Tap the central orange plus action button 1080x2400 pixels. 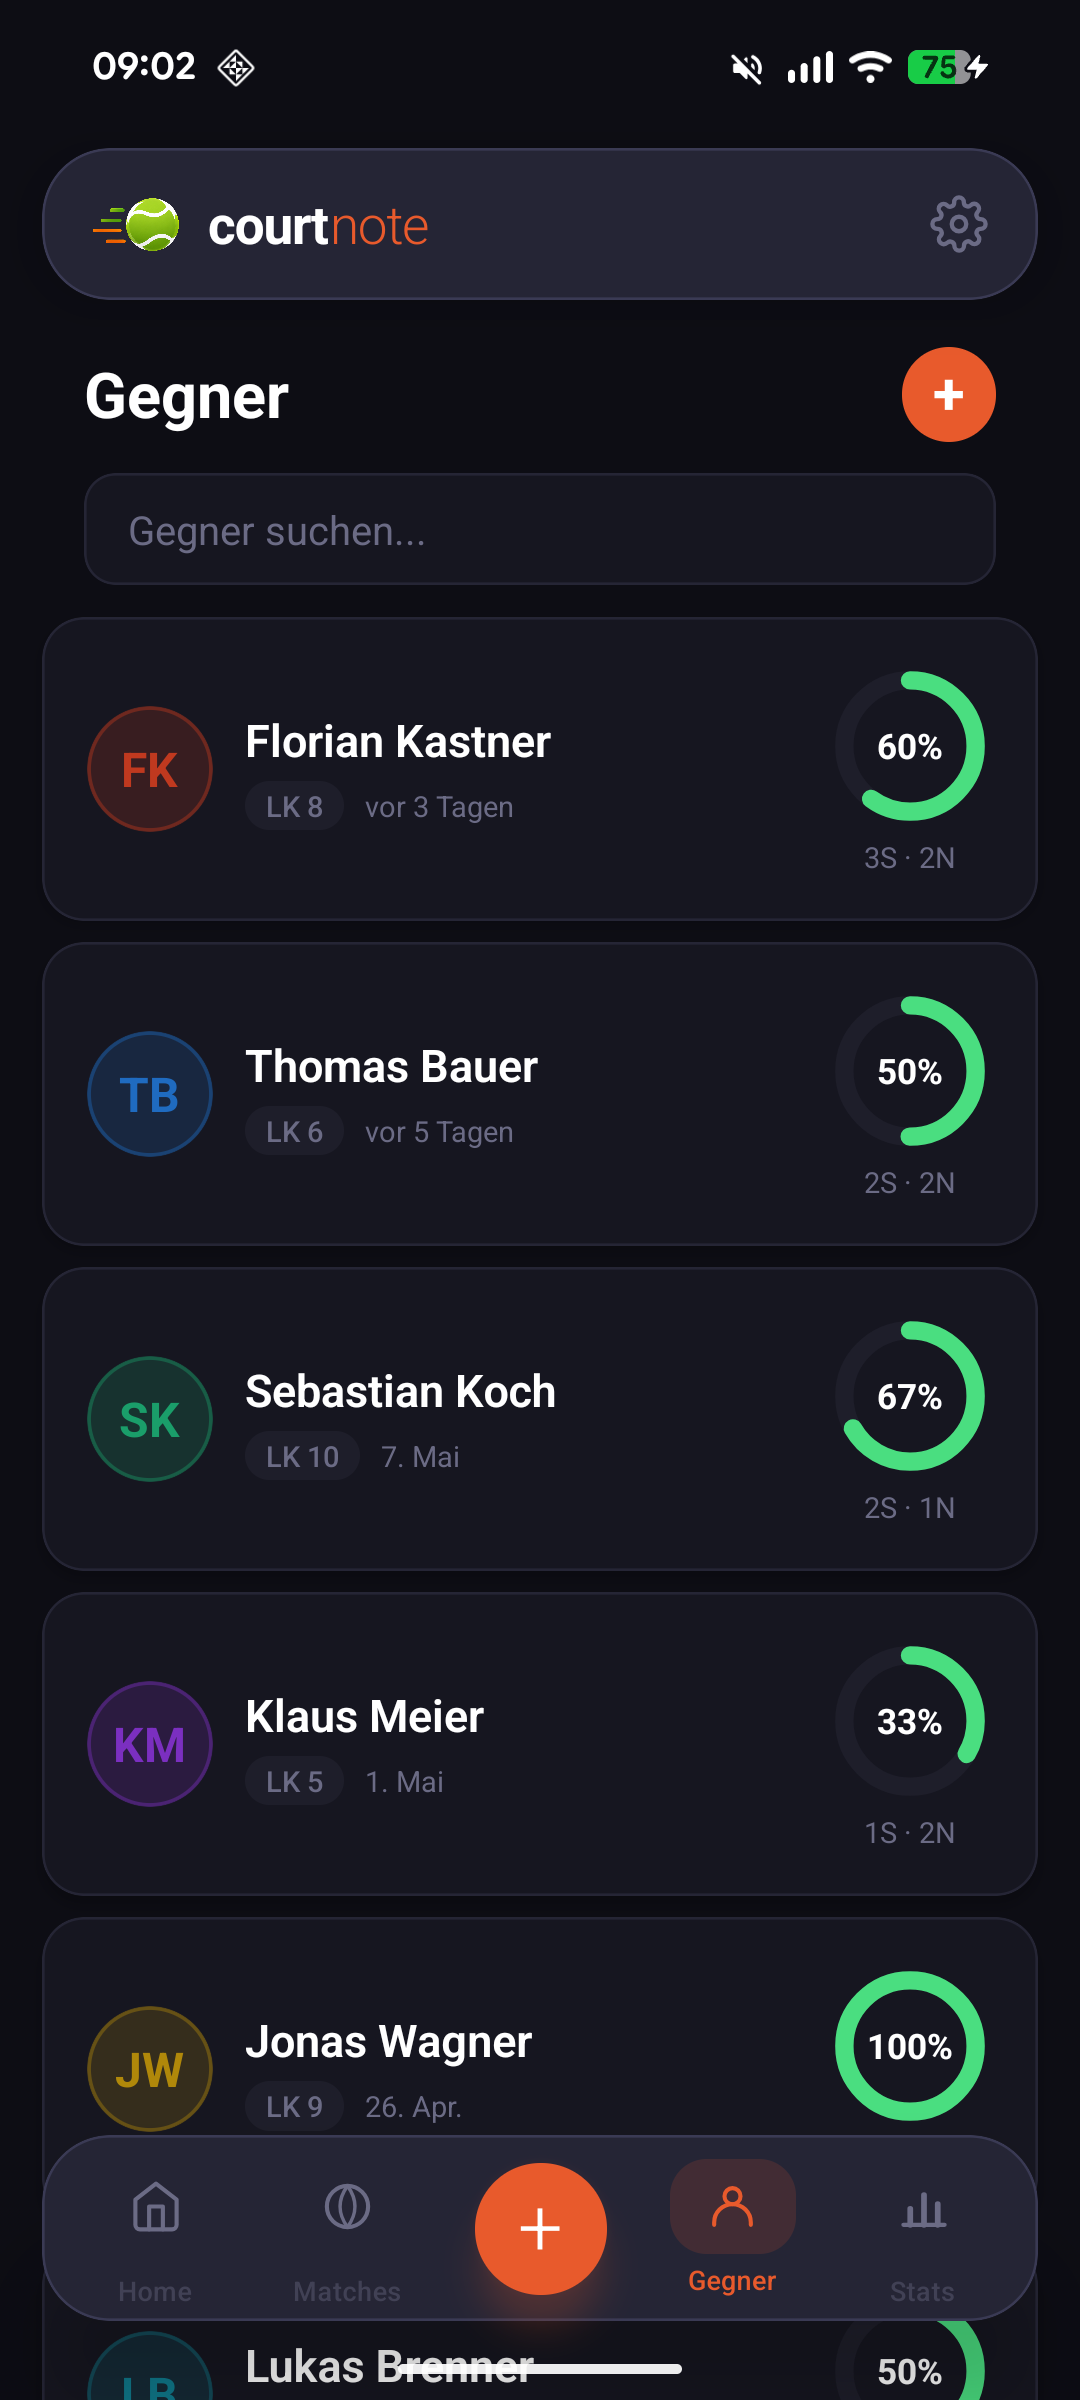pyautogui.click(x=540, y=2228)
